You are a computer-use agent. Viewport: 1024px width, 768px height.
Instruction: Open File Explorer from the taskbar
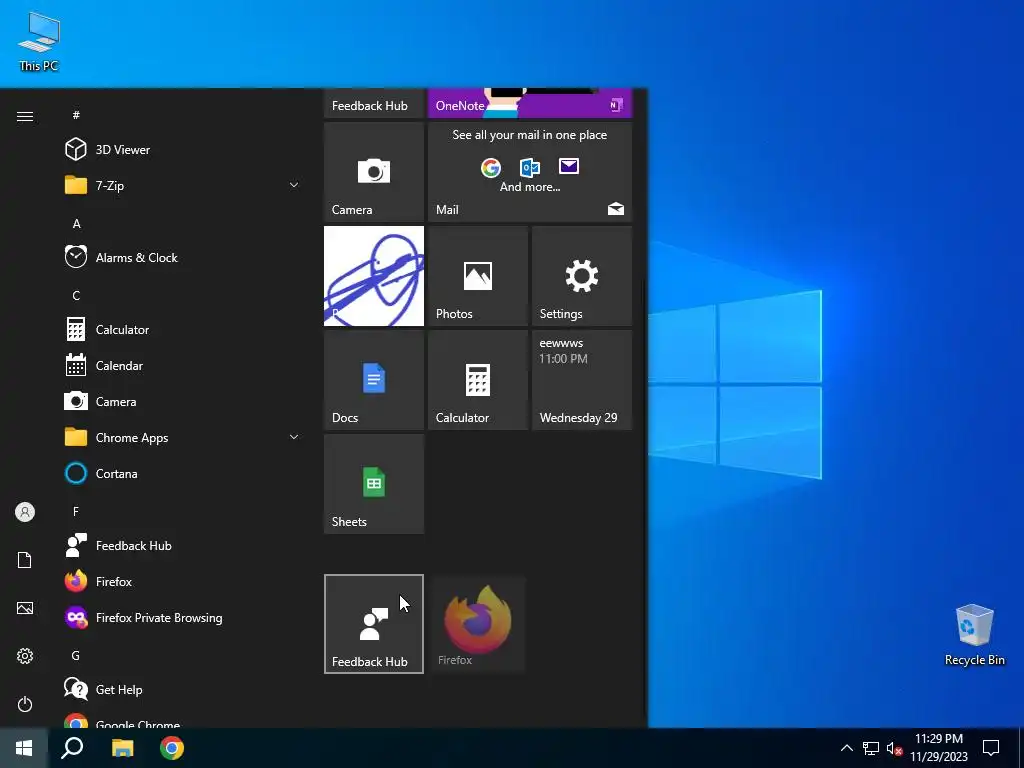[122, 748]
